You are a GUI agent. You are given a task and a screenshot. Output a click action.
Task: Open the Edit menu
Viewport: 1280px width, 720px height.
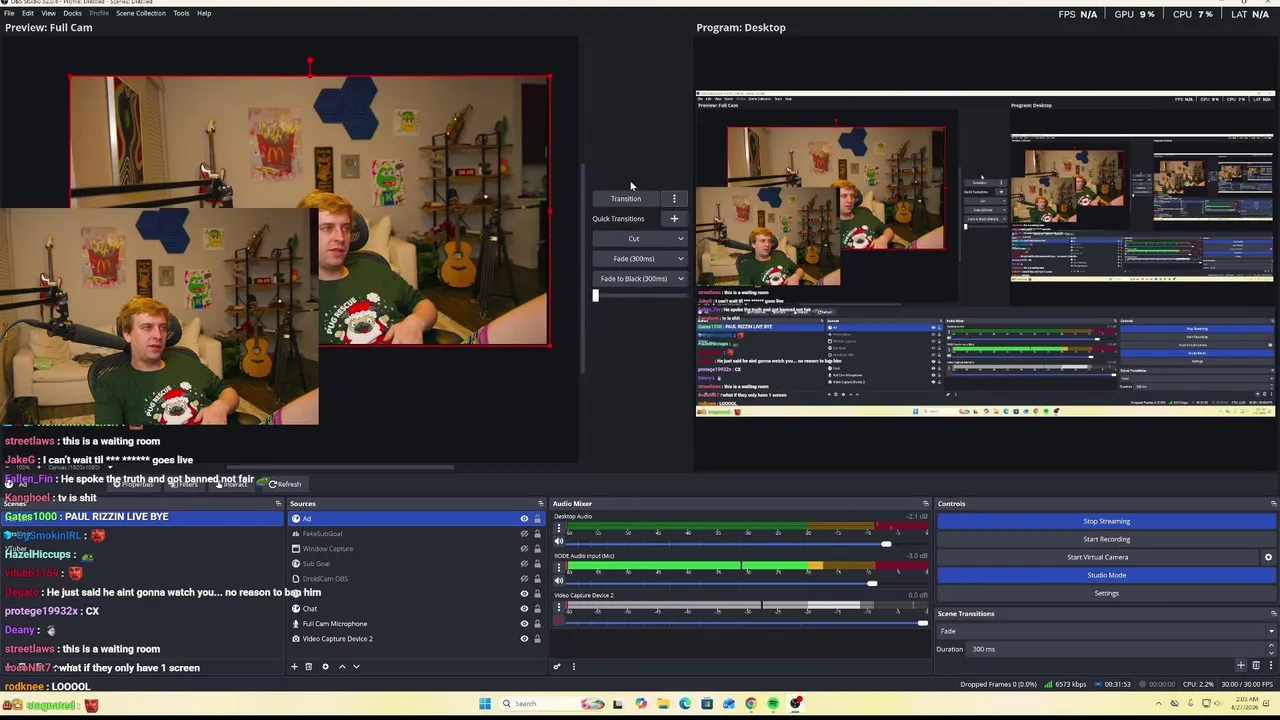pyautogui.click(x=28, y=13)
